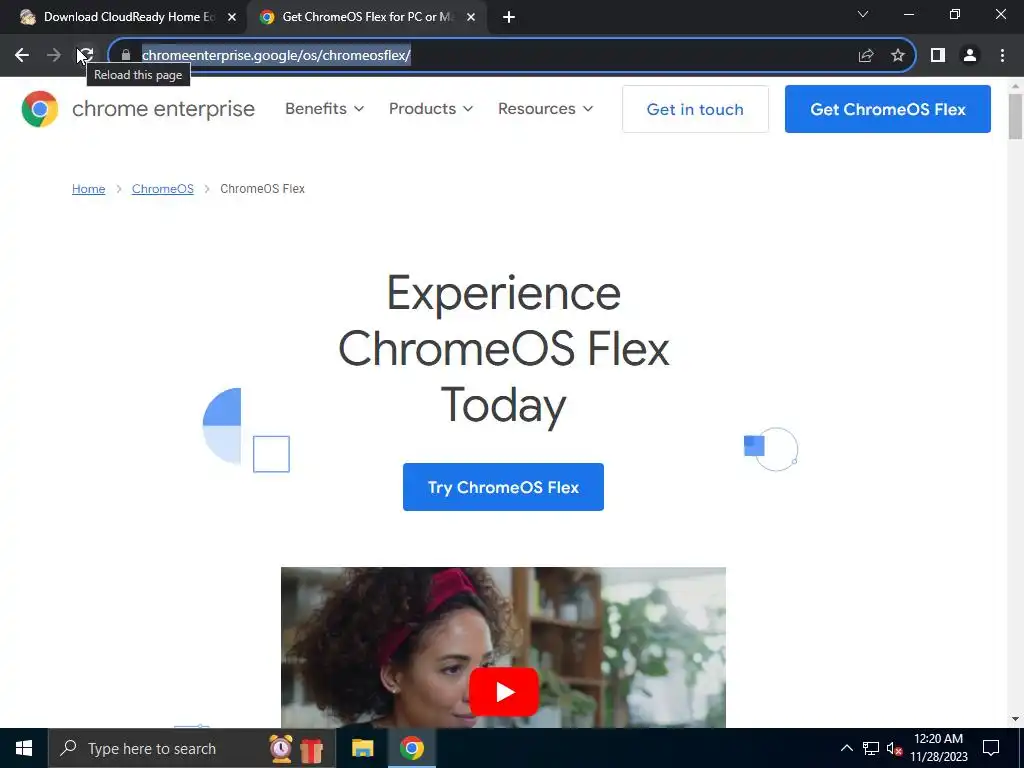Click the ChromeOS Flex breadcrumb text
This screenshot has height=768, width=1024.
[x=263, y=189]
